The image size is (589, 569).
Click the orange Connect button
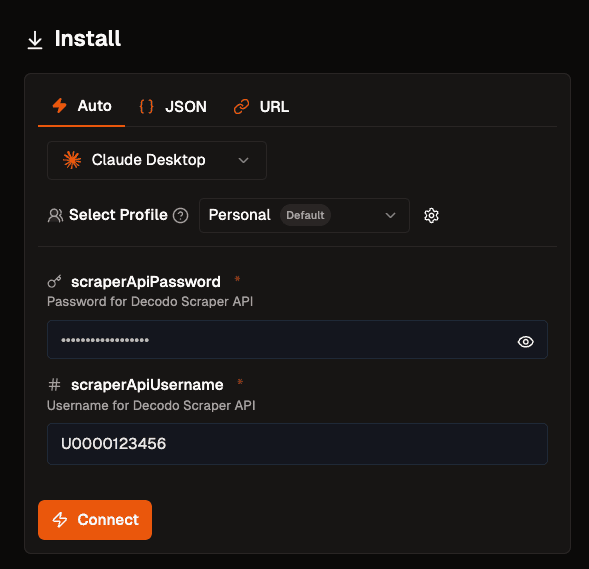point(95,520)
